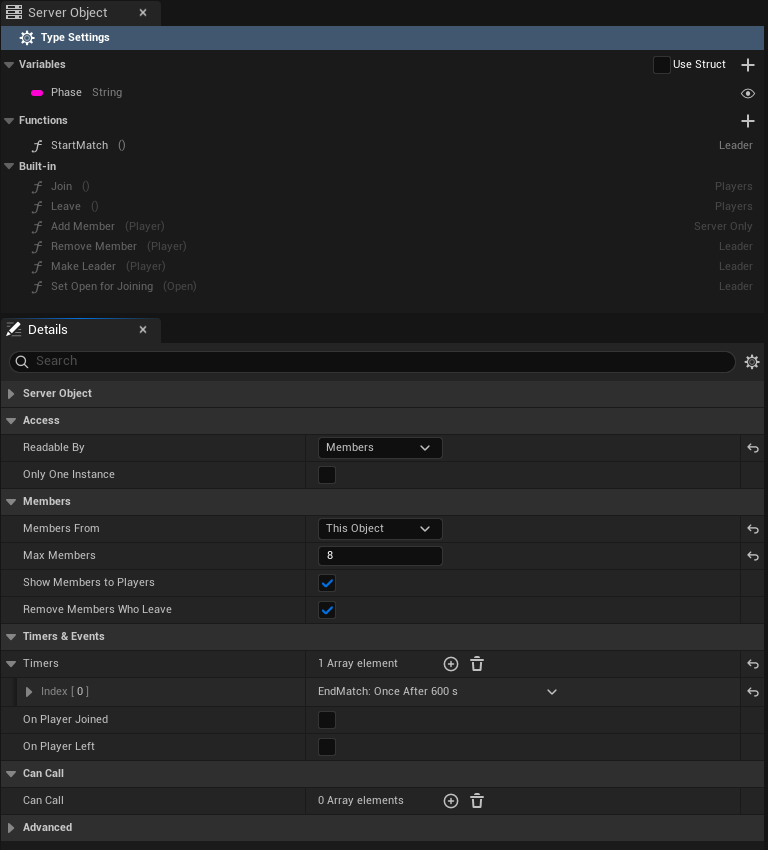Viewport: 768px width, 850px height.
Task: Click the search magnifier icon in Details
Action: (x=22, y=362)
